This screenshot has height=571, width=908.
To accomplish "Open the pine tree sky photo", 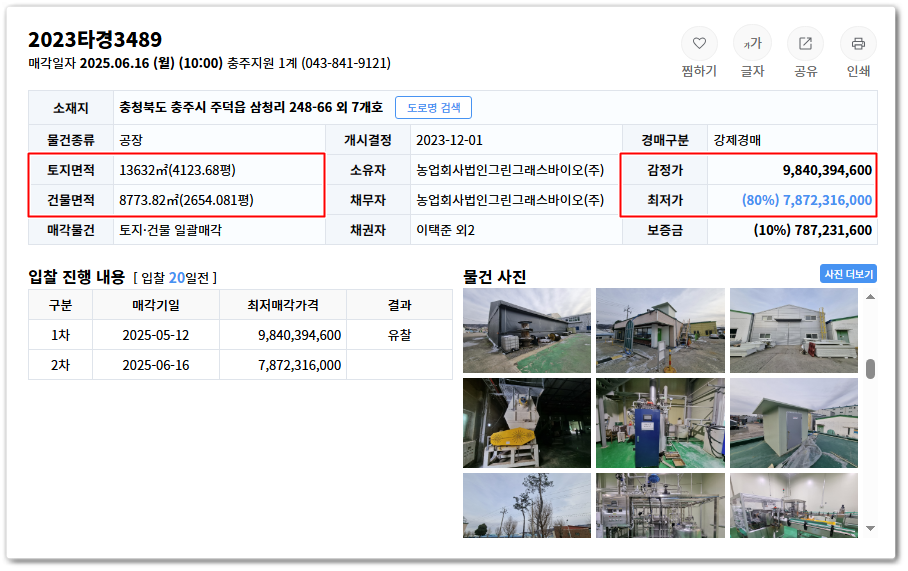I will (x=527, y=506).
